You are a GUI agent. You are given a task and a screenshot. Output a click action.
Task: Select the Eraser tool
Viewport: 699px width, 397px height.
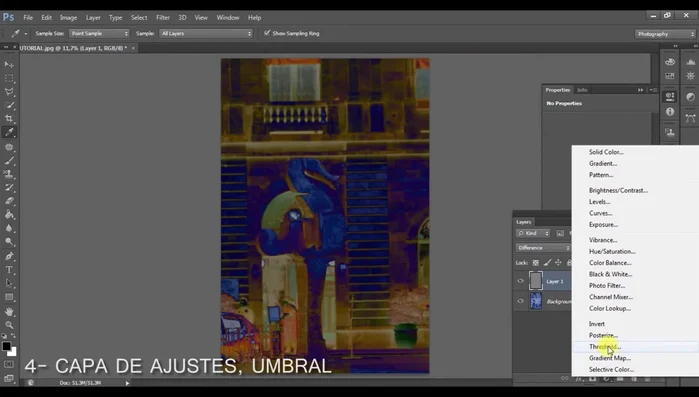click(x=9, y=201)
